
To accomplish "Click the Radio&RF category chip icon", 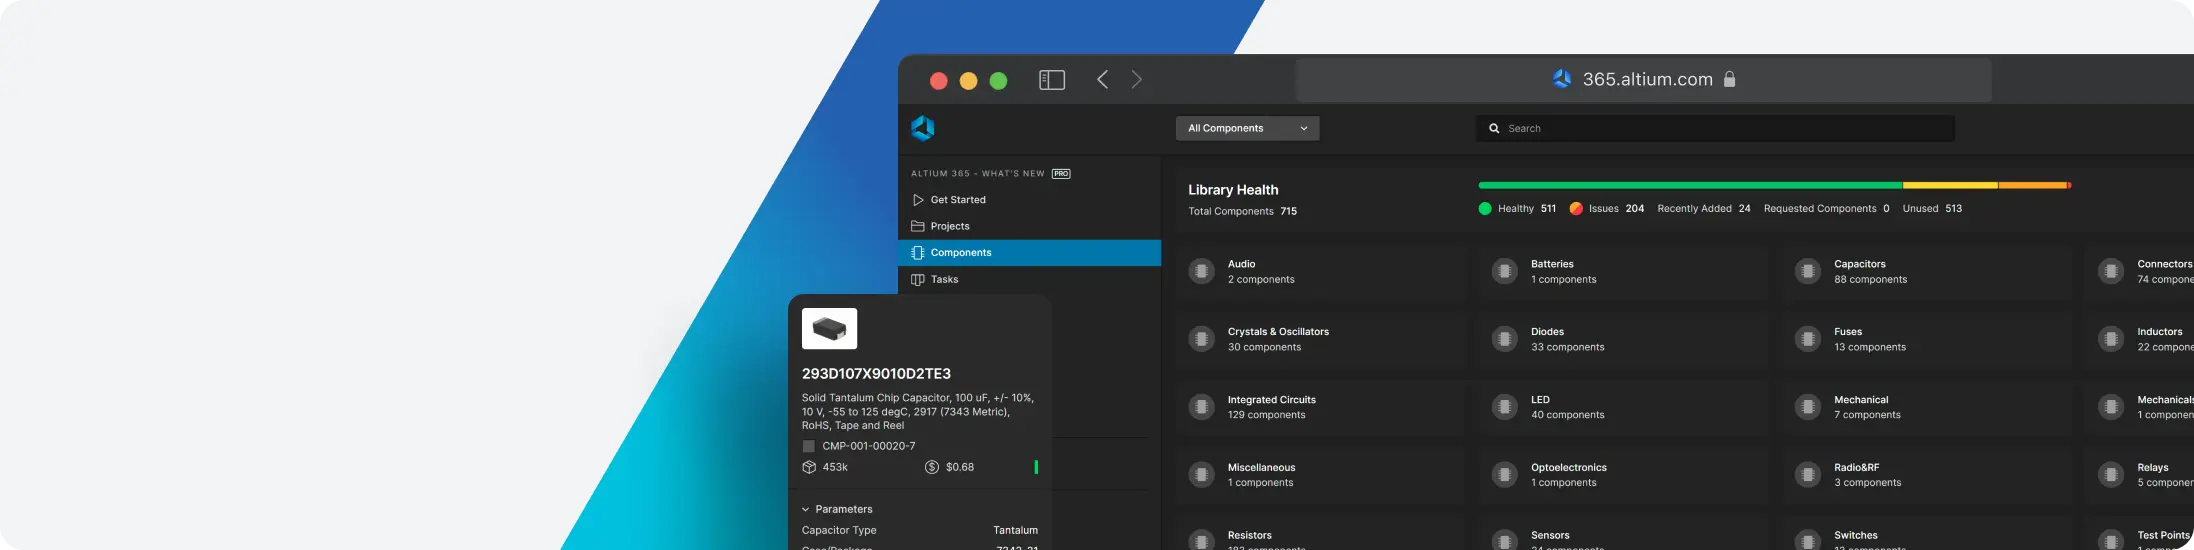I will pos(1807,475).
